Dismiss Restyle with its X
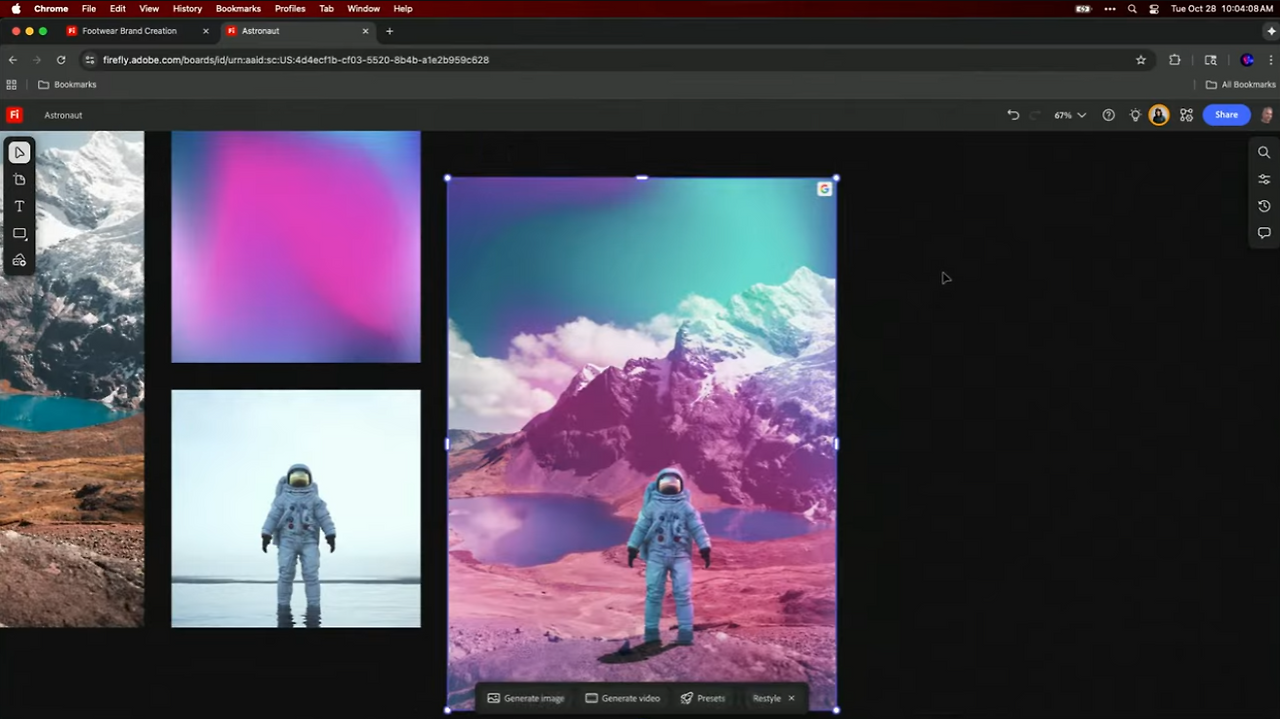The image size is (1280, 719). click(x=792, y=698)
